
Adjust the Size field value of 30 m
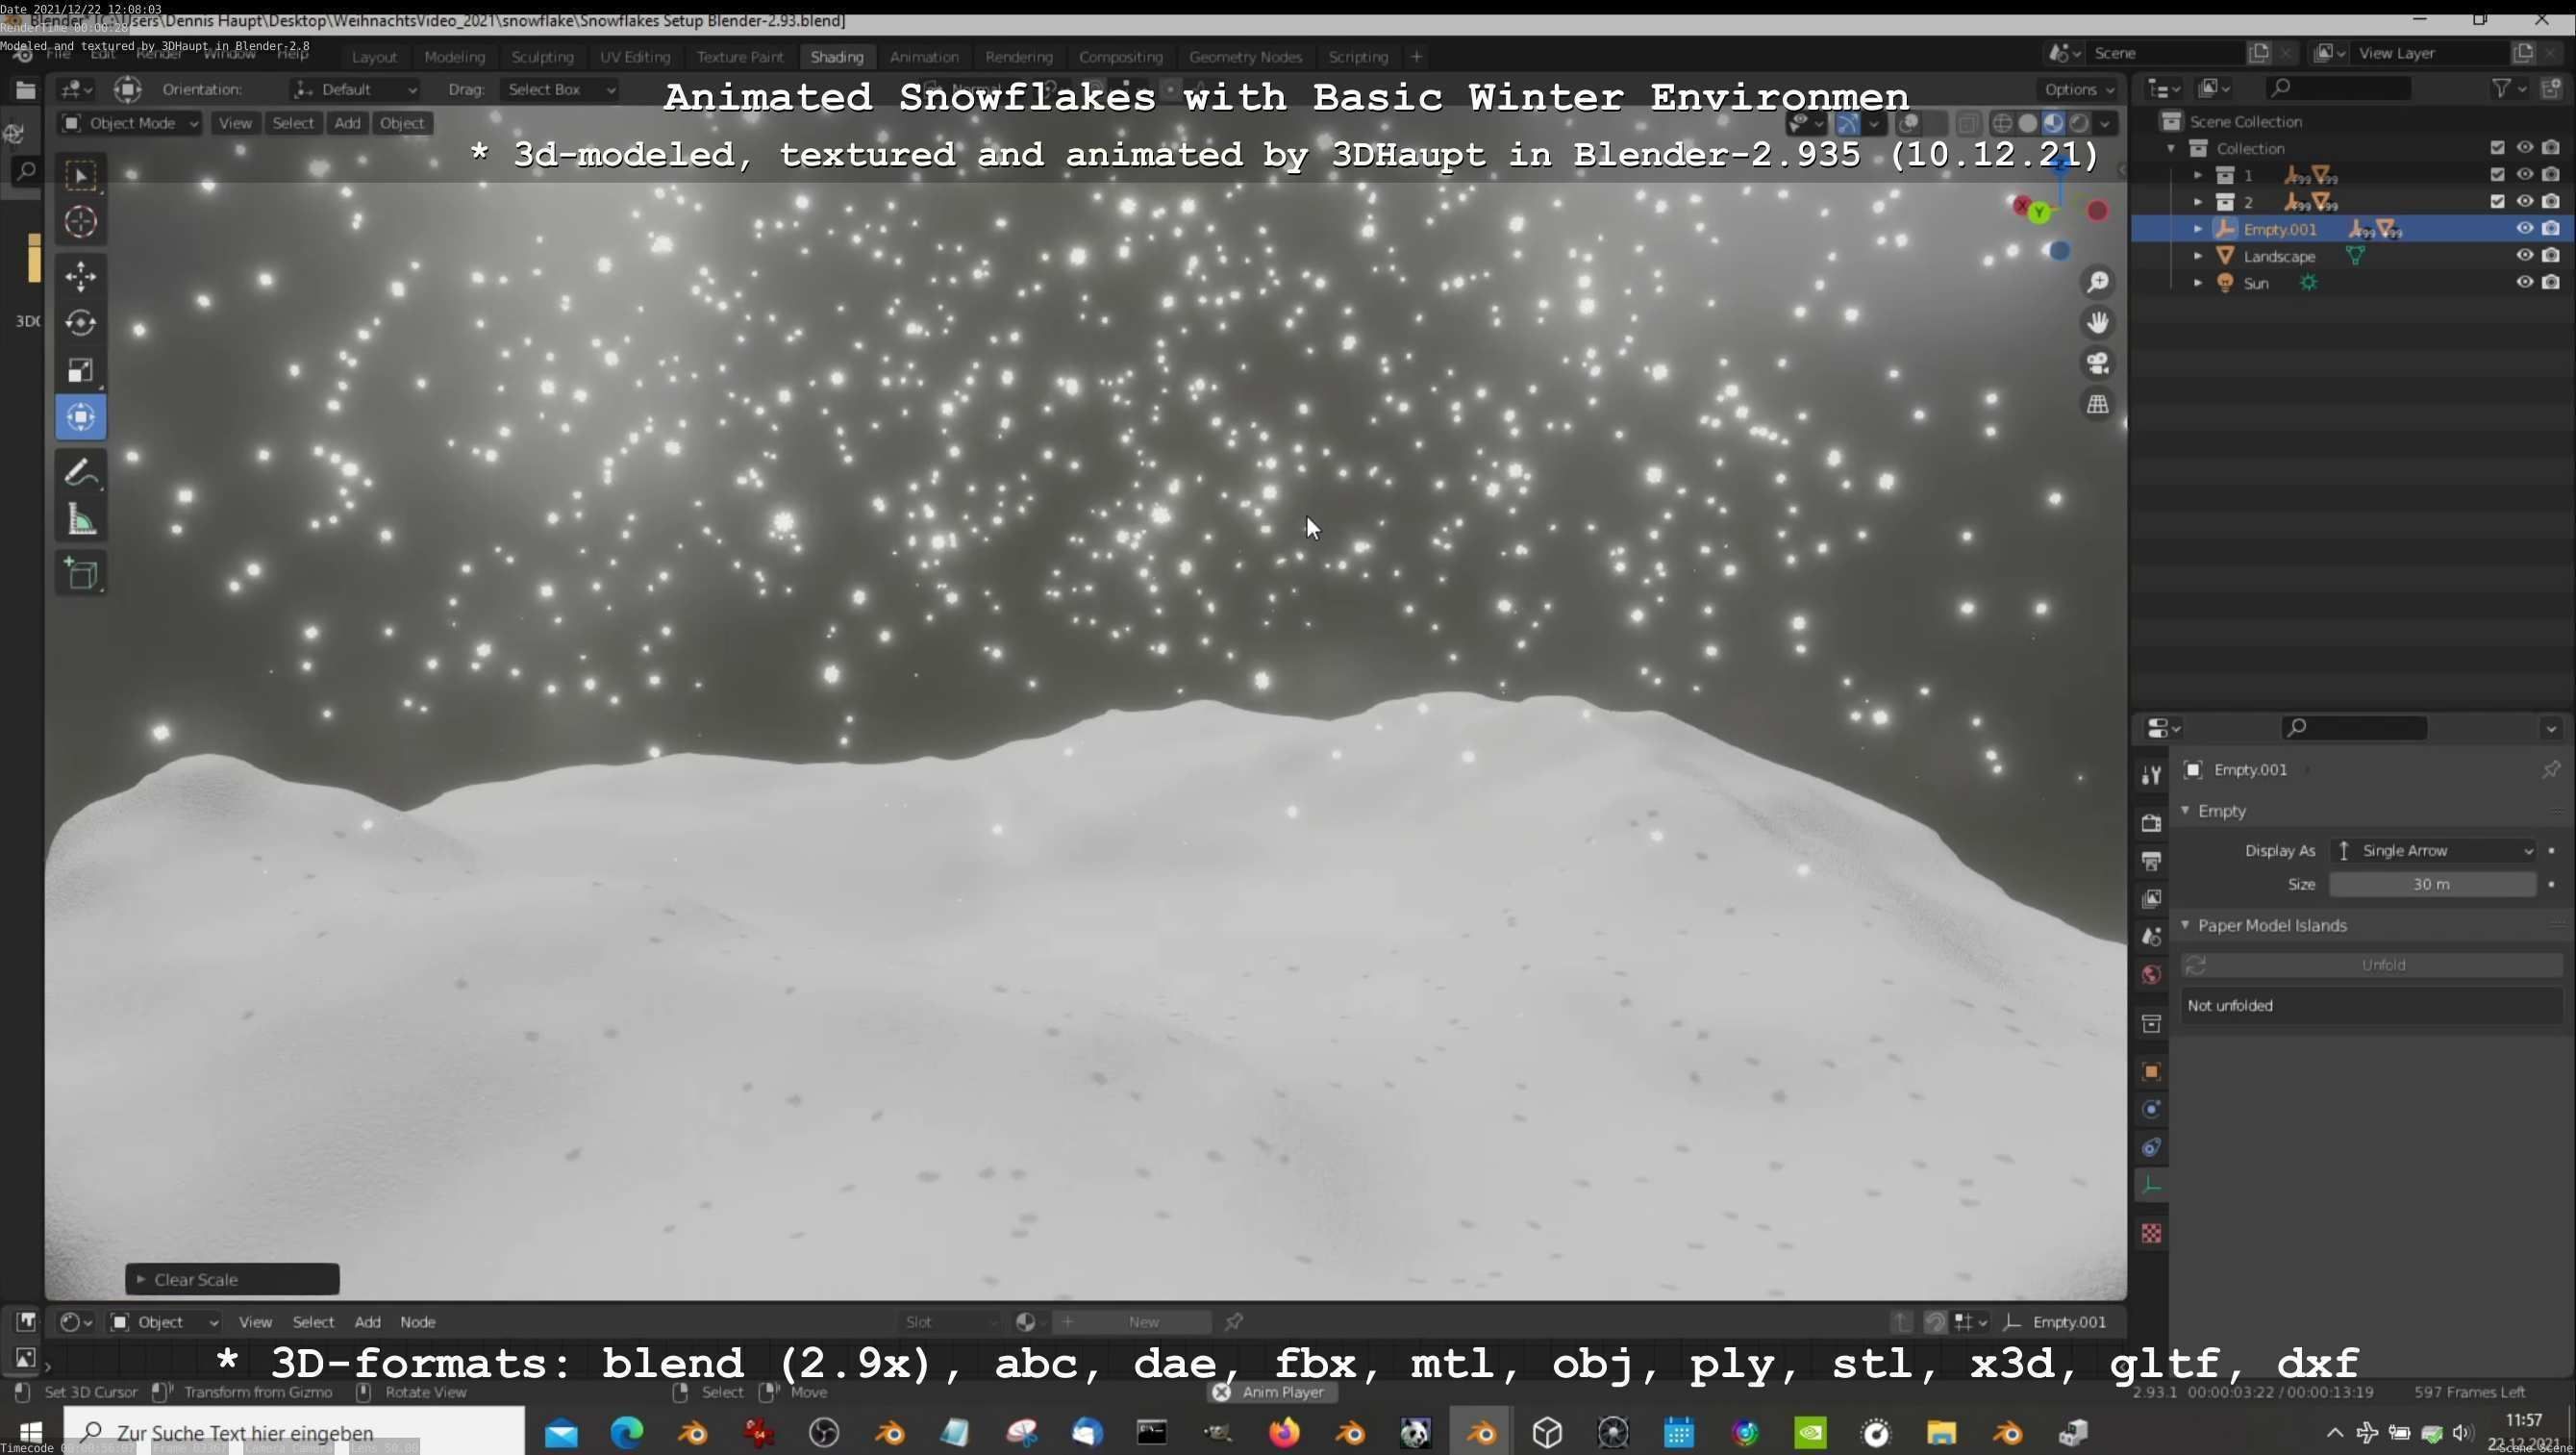[2430, 884]
